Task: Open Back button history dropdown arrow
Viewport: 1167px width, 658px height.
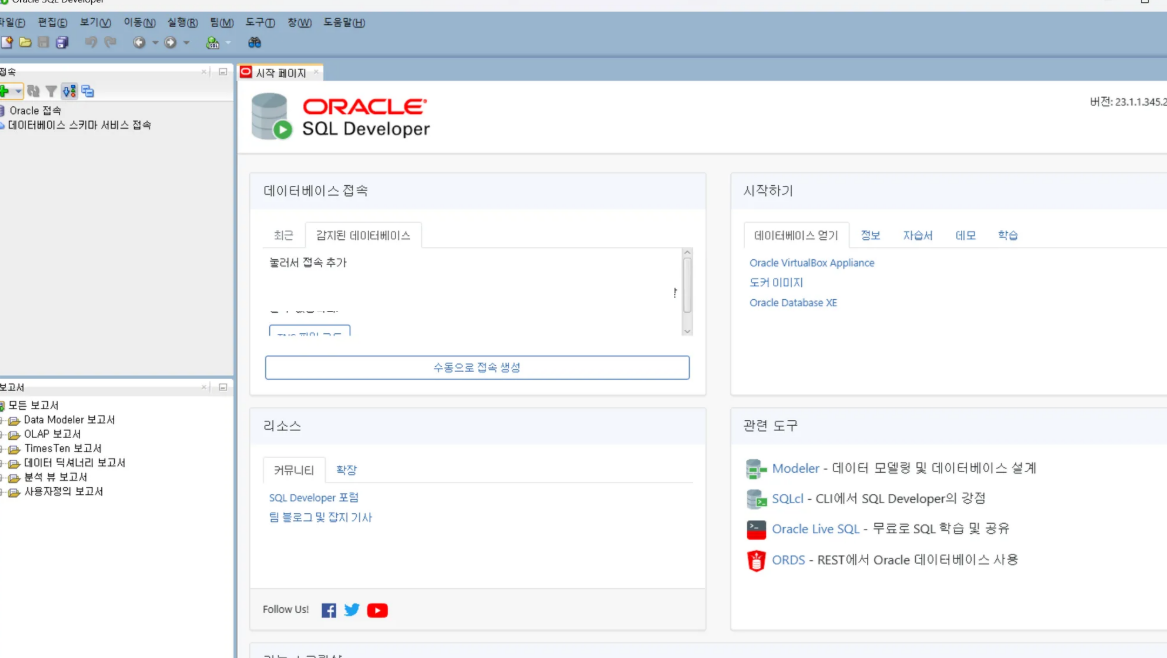Action: click(155, 42)
